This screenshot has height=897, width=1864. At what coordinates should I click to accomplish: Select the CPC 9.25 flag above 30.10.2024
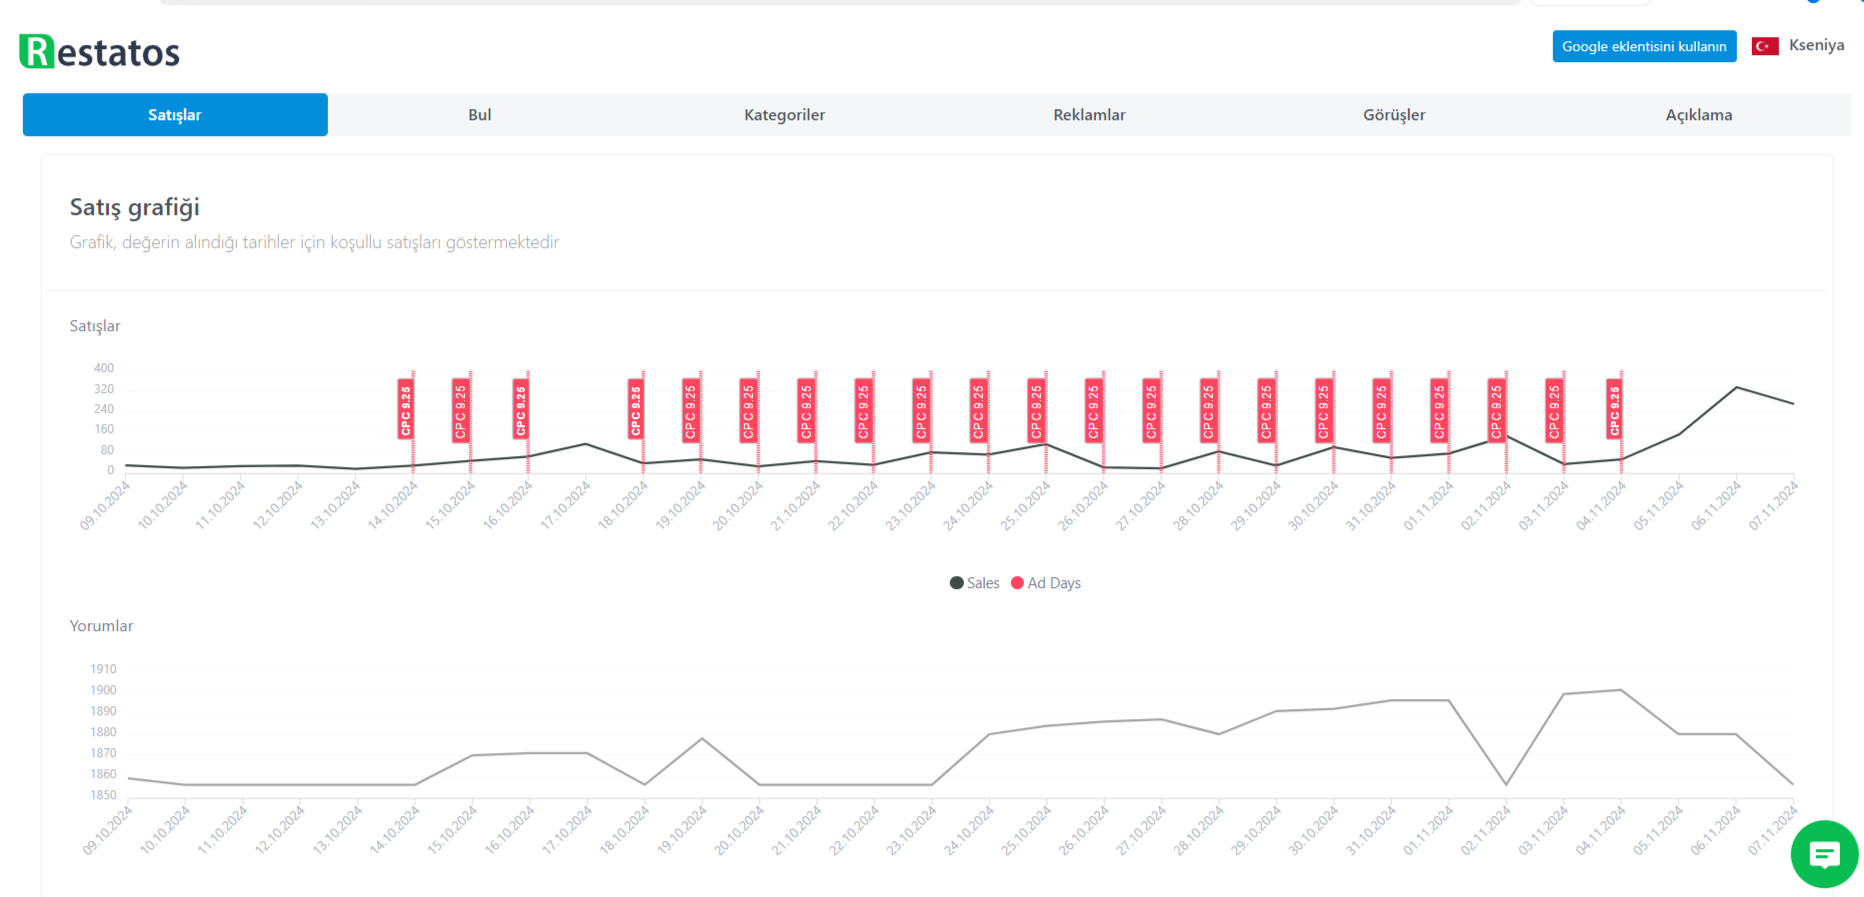pos(1324,409)
